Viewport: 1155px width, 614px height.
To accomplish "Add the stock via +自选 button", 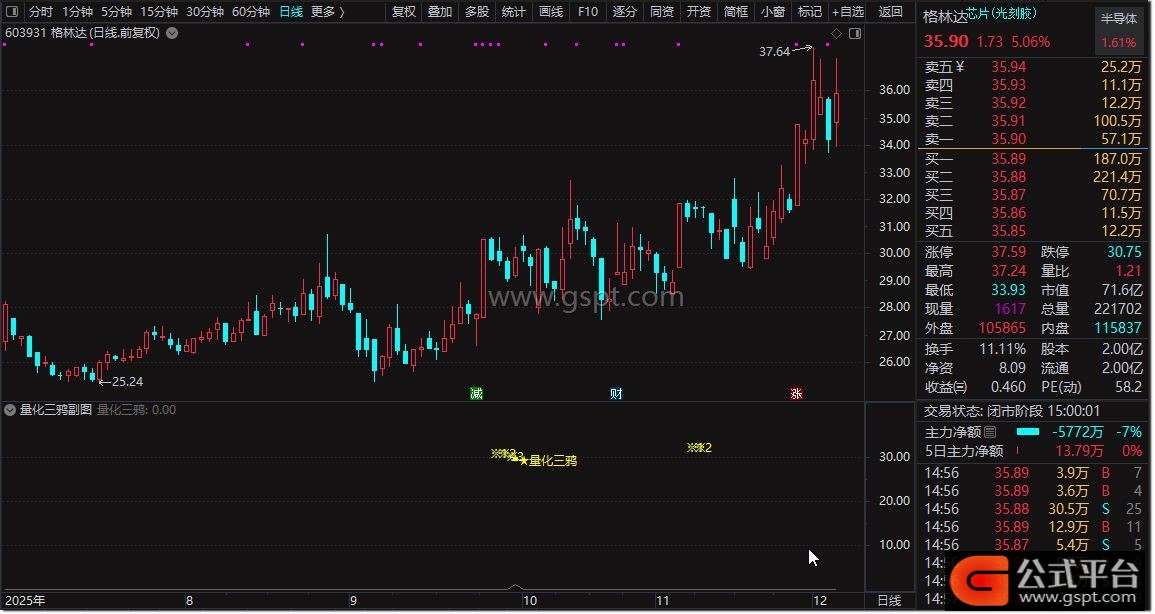I will click(846, 12).
